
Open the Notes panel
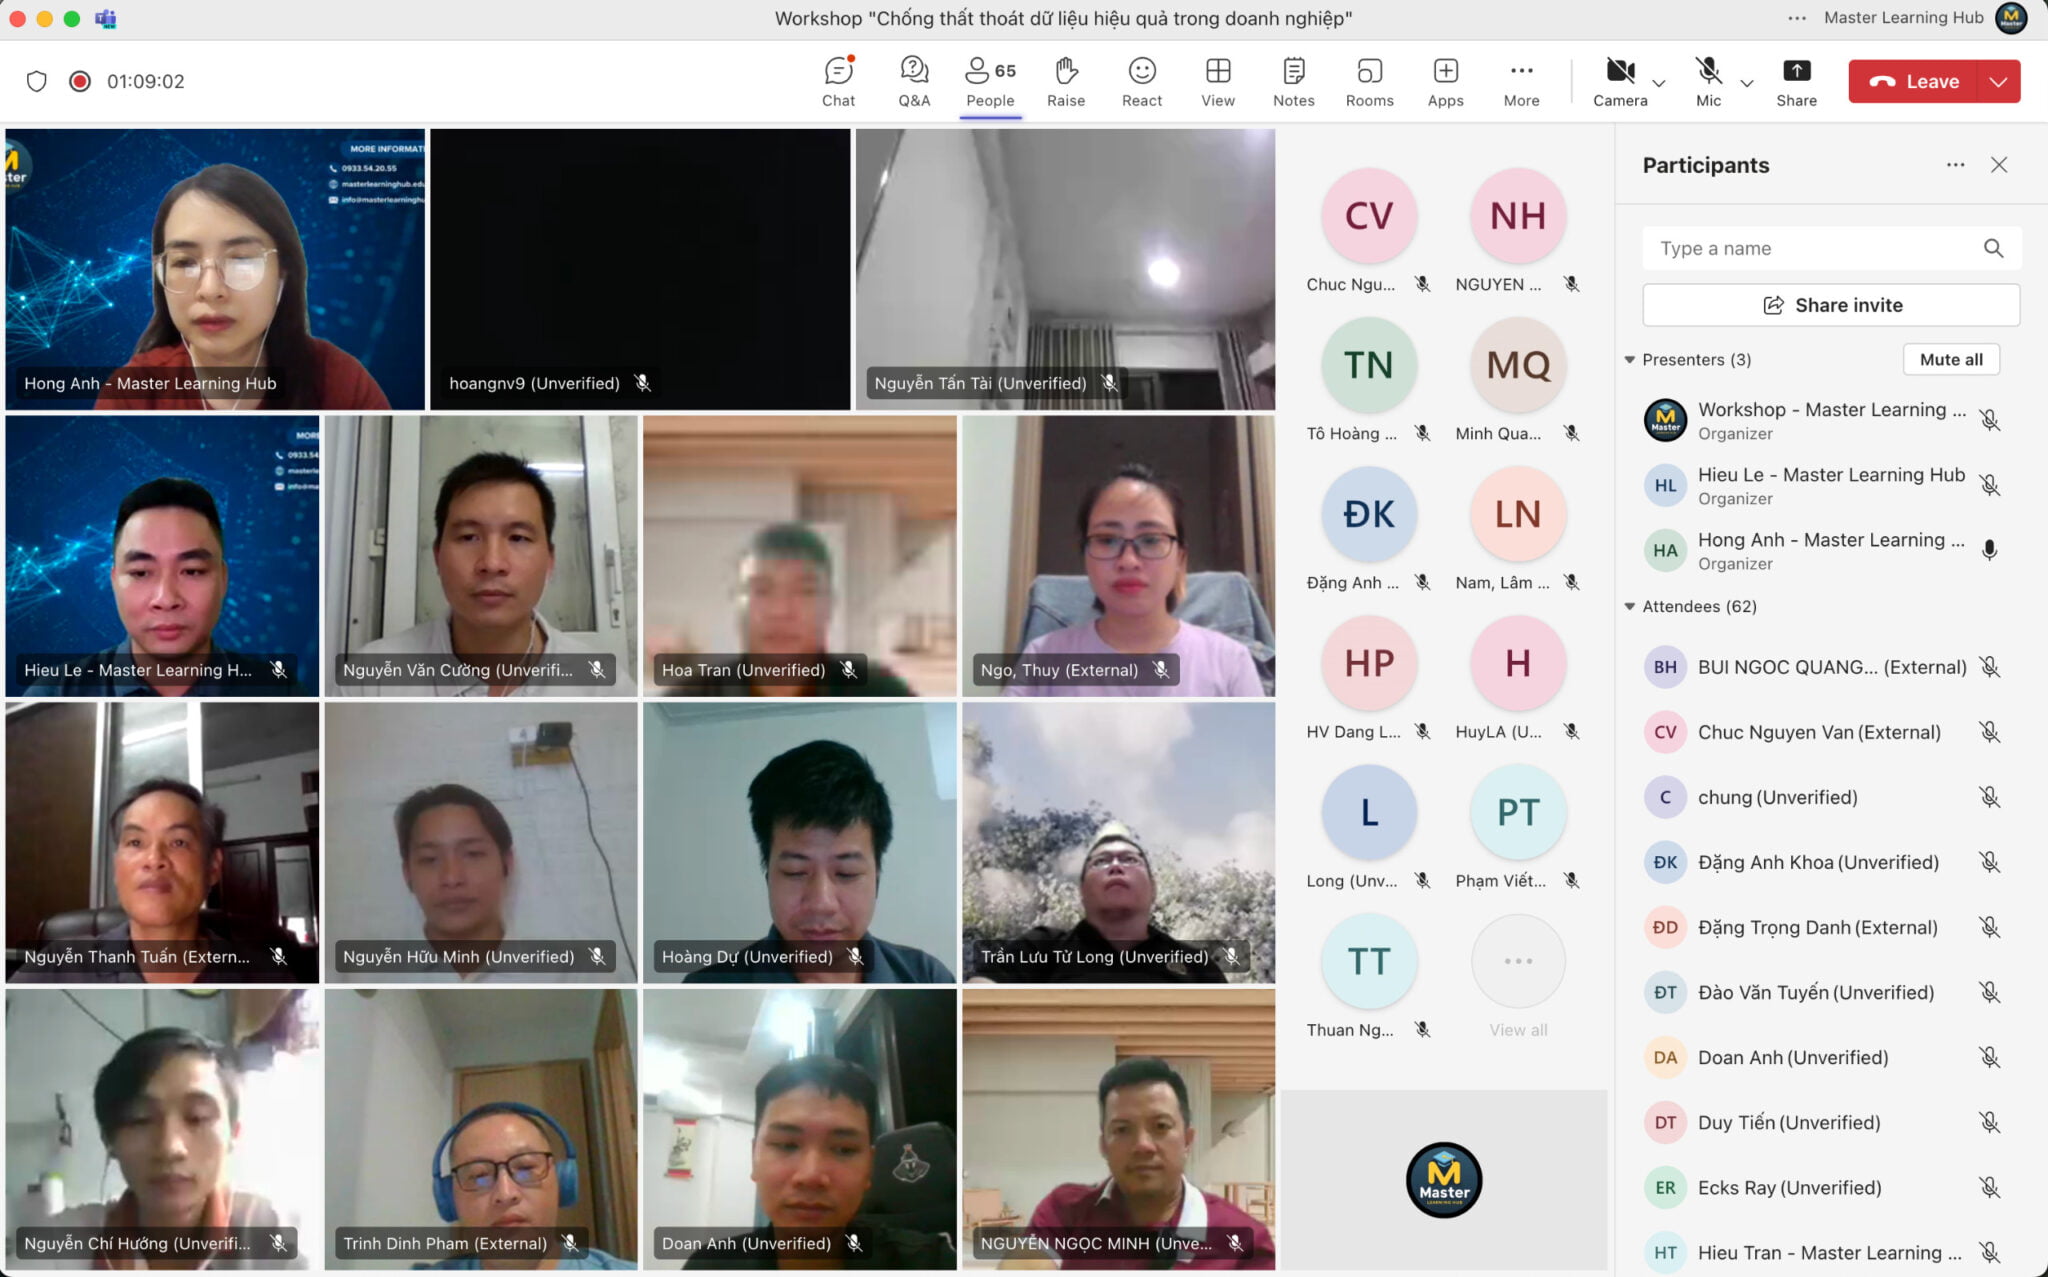[1292, 81]
